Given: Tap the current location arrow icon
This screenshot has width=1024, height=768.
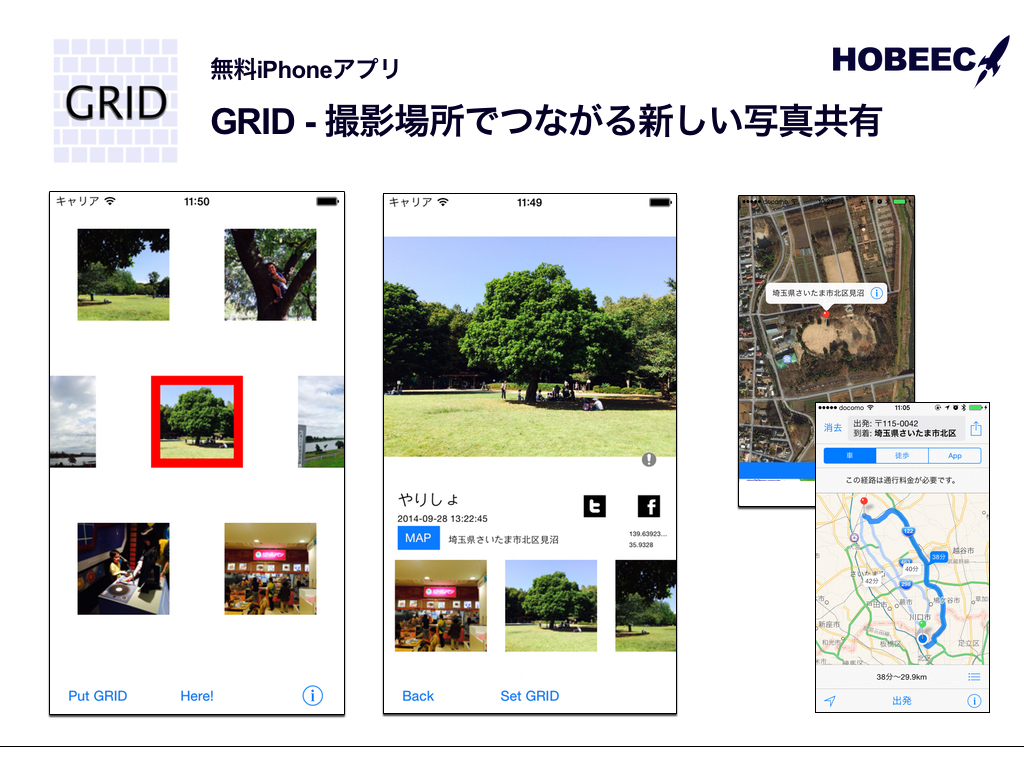Looking at the screenshot, I should [830, 701].
